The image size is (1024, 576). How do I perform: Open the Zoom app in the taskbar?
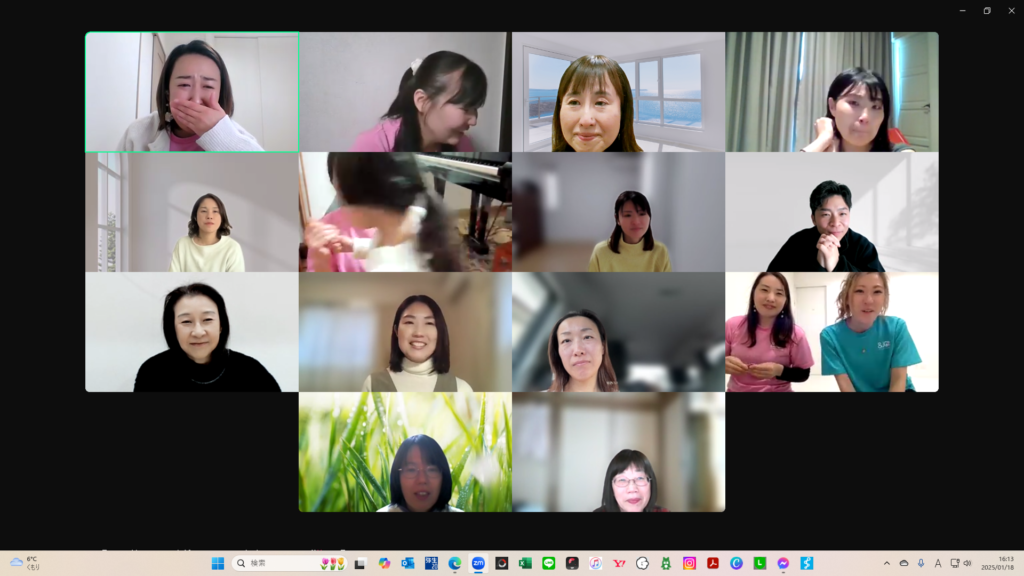[x=478, y=563]
